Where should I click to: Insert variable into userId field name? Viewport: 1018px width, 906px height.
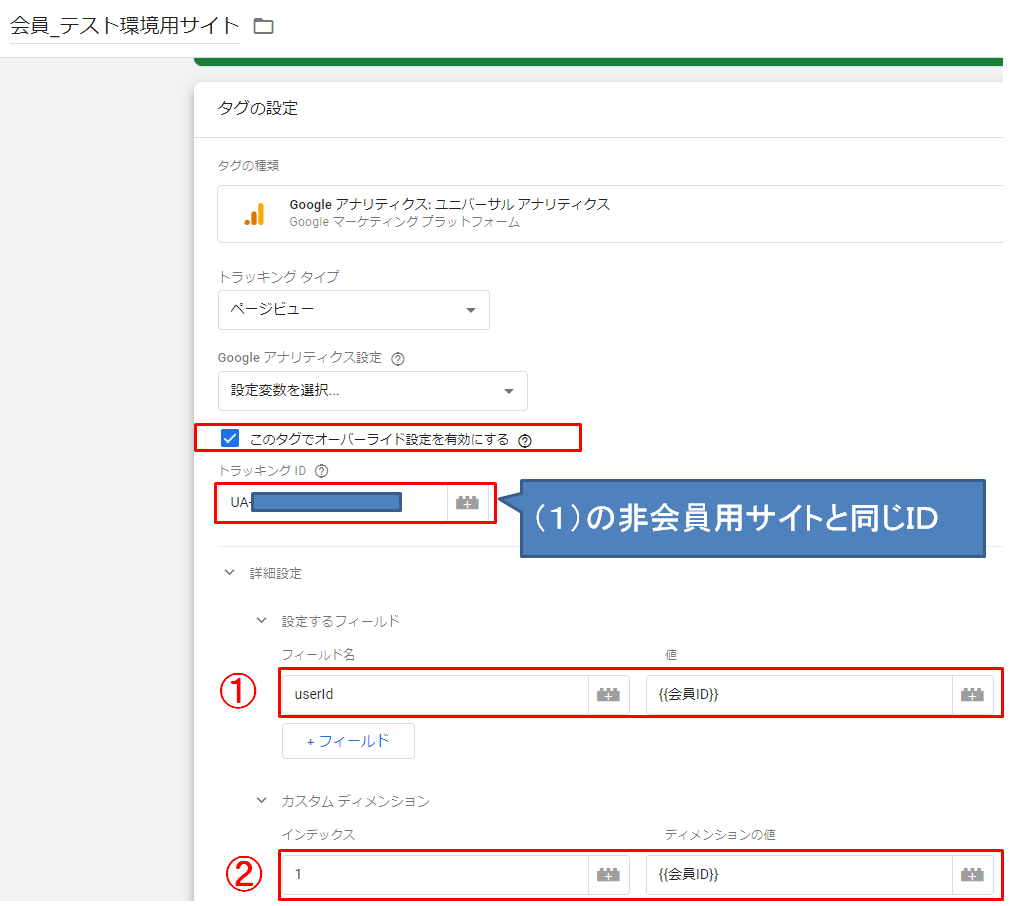click(608, 694)
